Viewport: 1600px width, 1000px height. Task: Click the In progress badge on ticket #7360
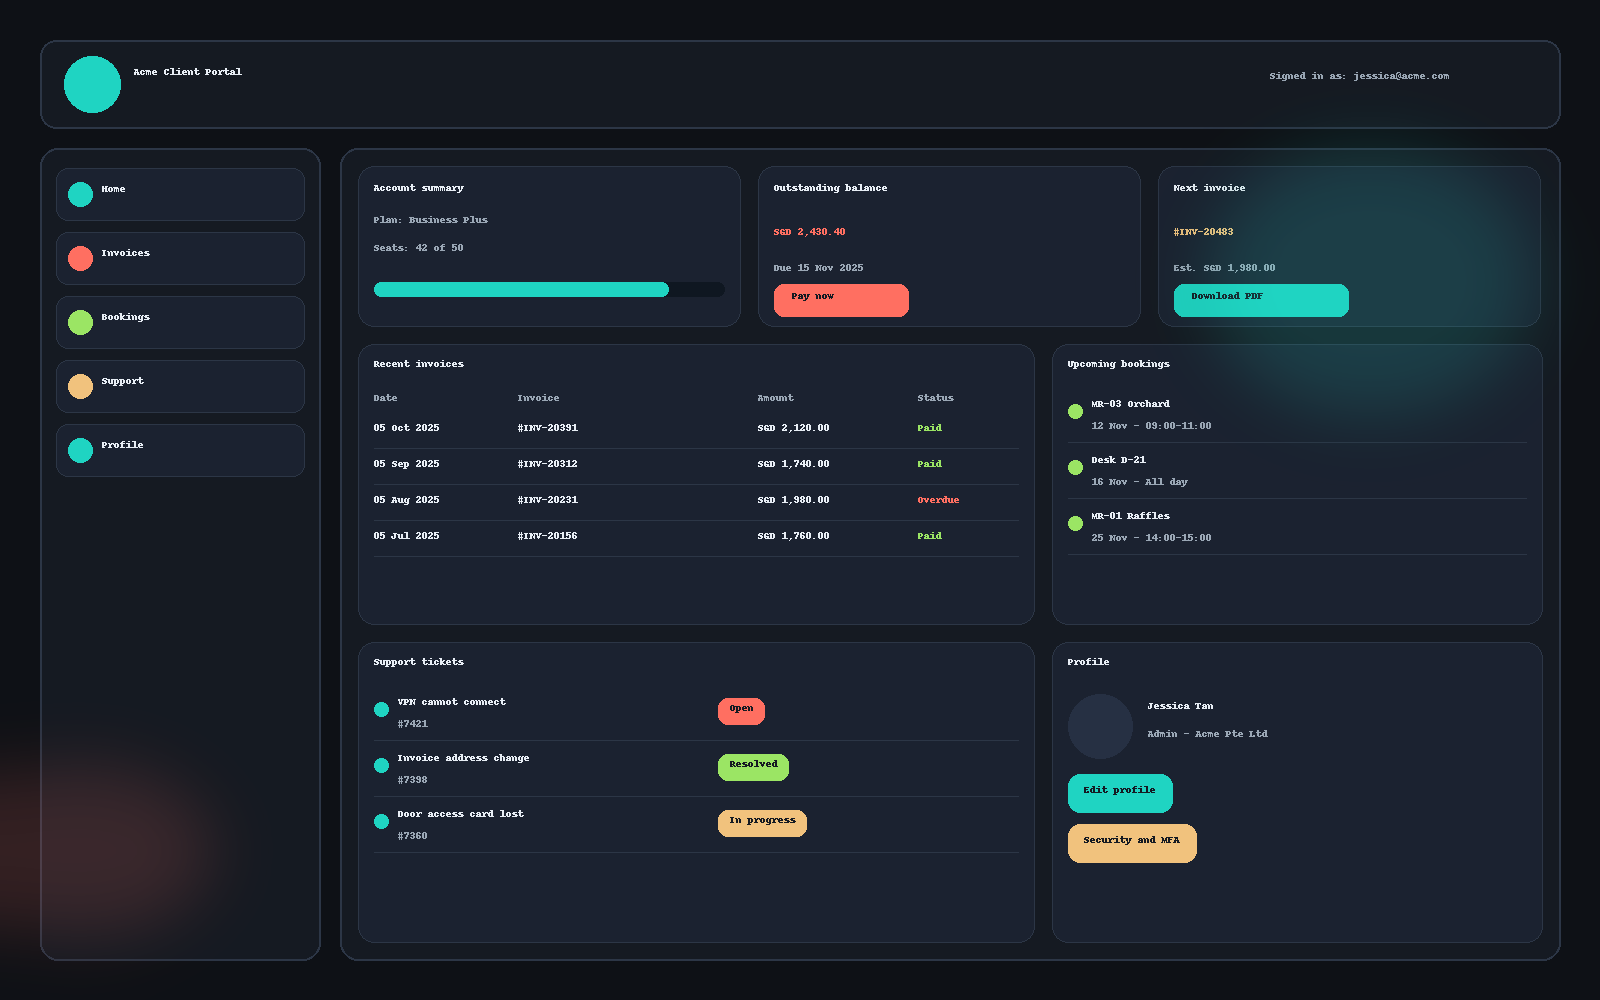(x=762, y=823)
